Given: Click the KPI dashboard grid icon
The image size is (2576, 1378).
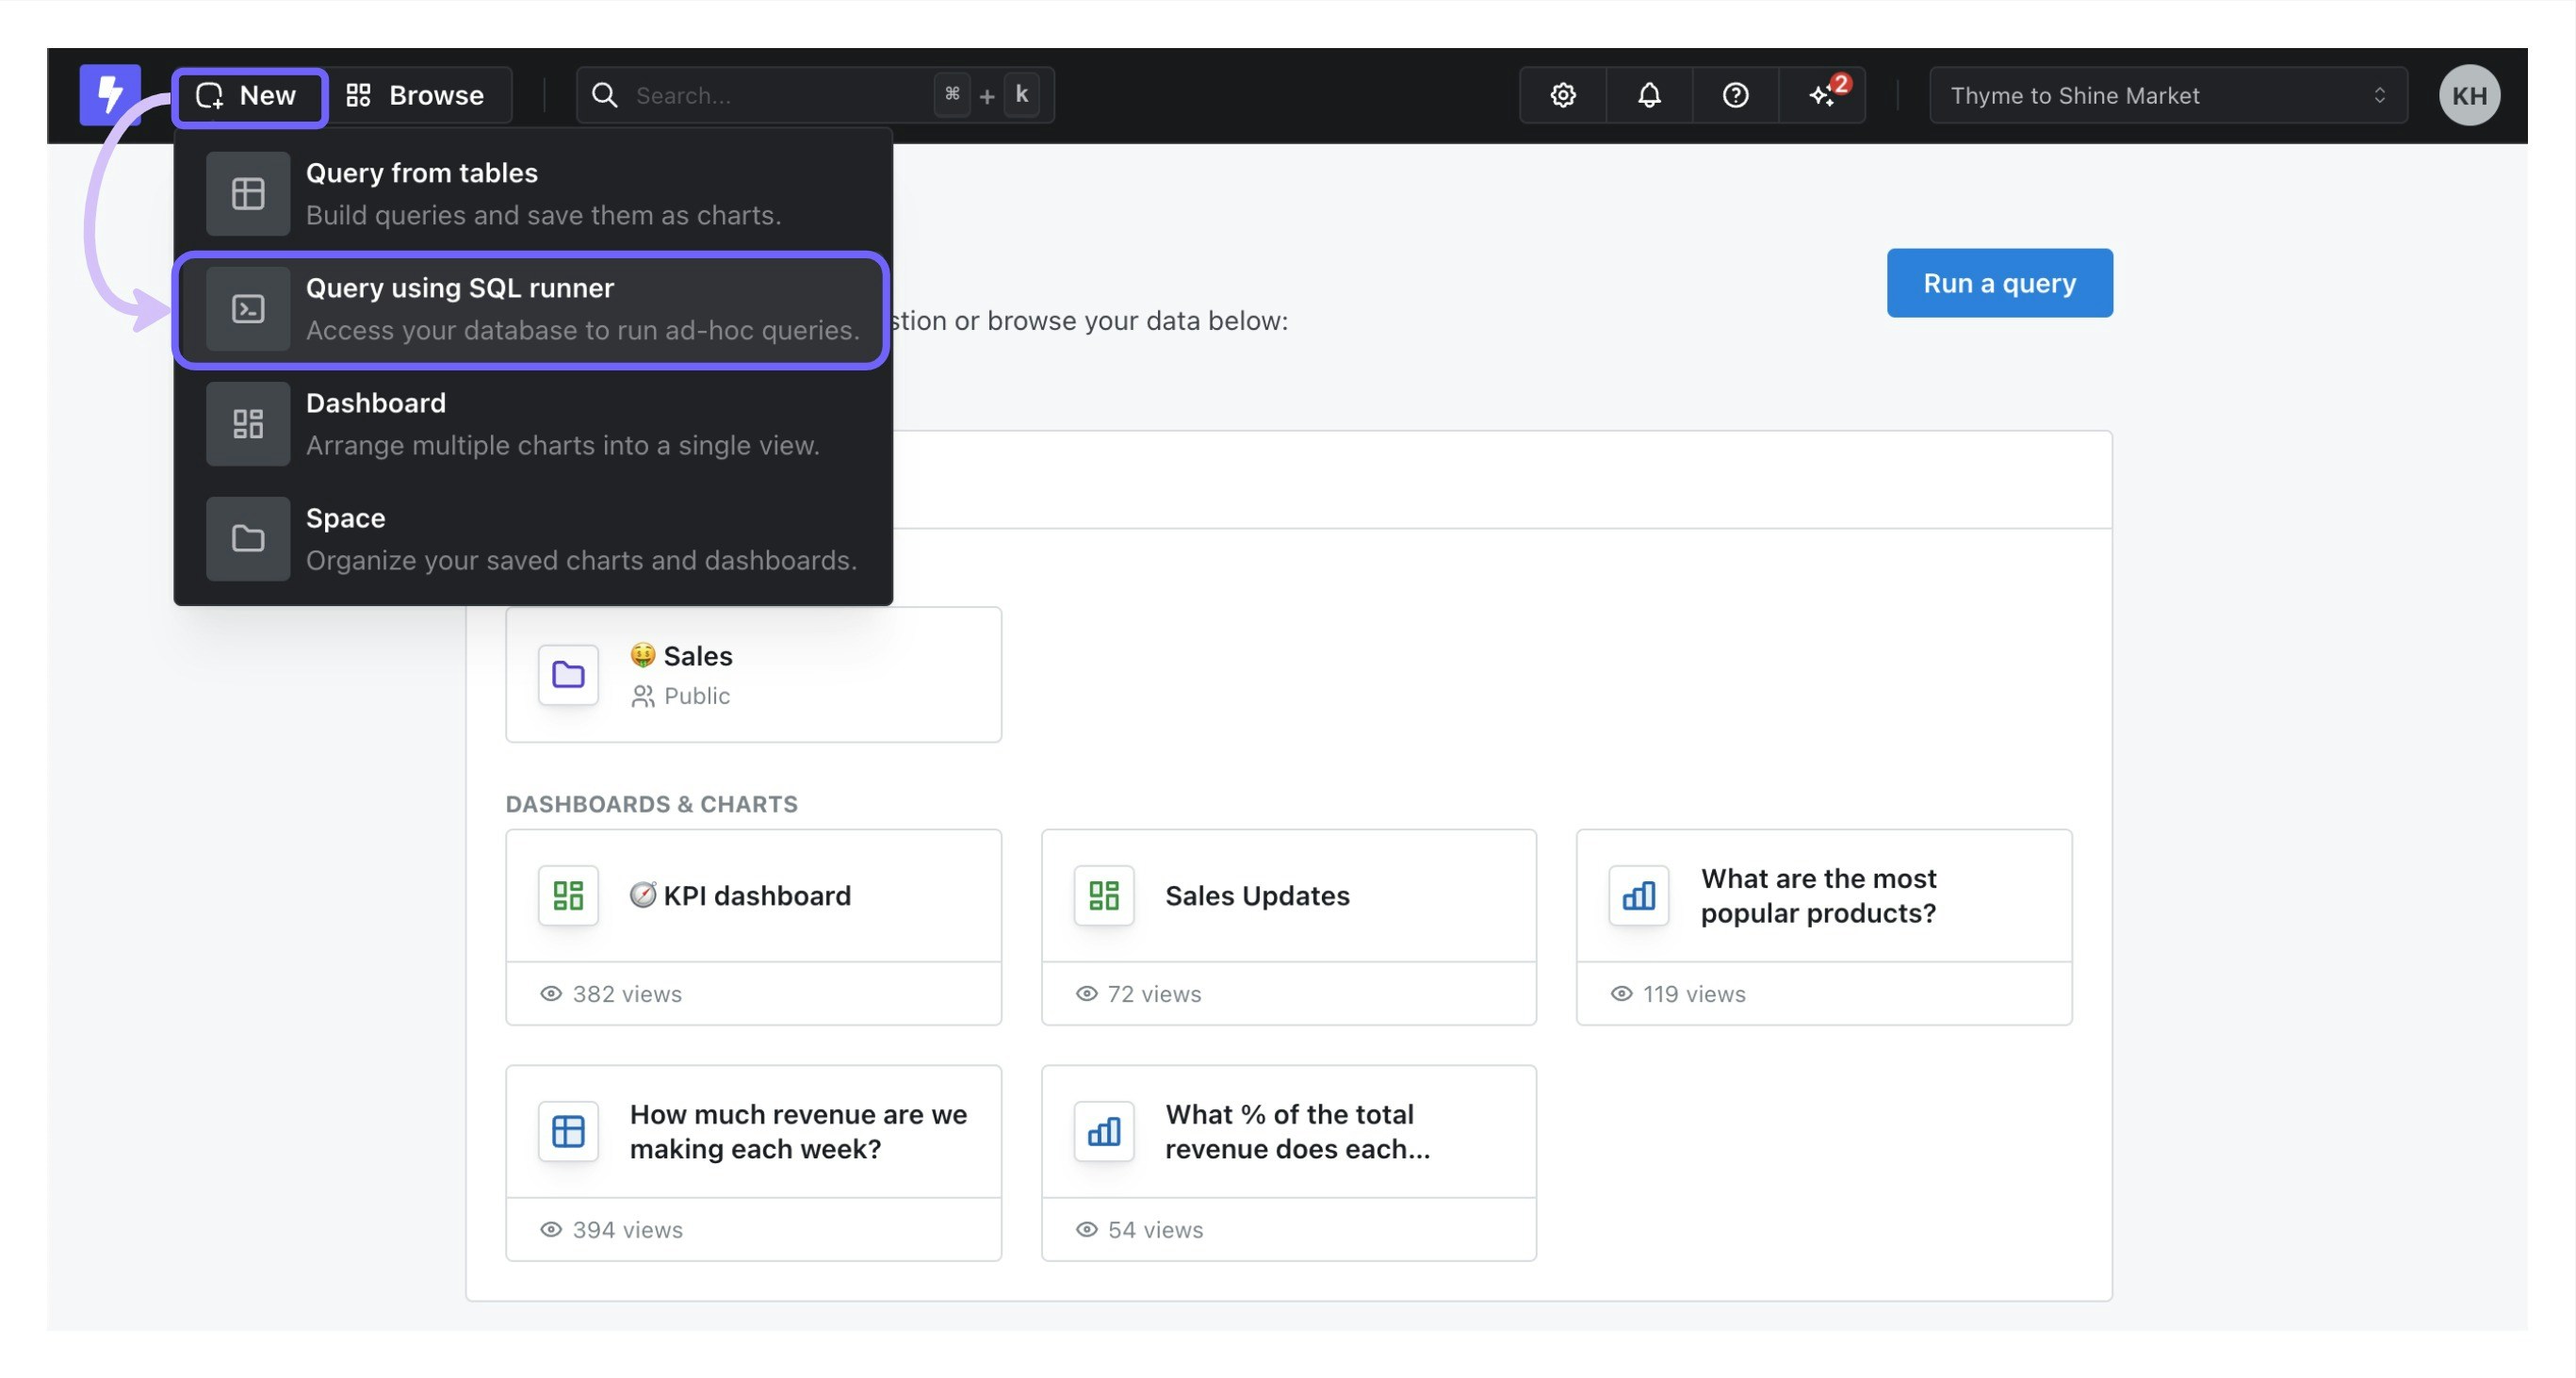Looking at the screenshot, I should tap(568, 895).
